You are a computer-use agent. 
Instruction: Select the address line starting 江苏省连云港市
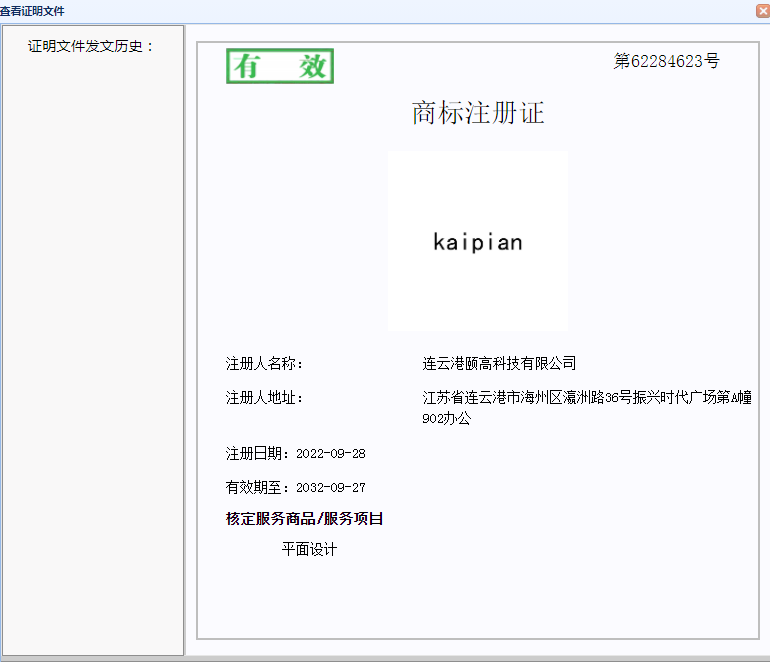587,397
